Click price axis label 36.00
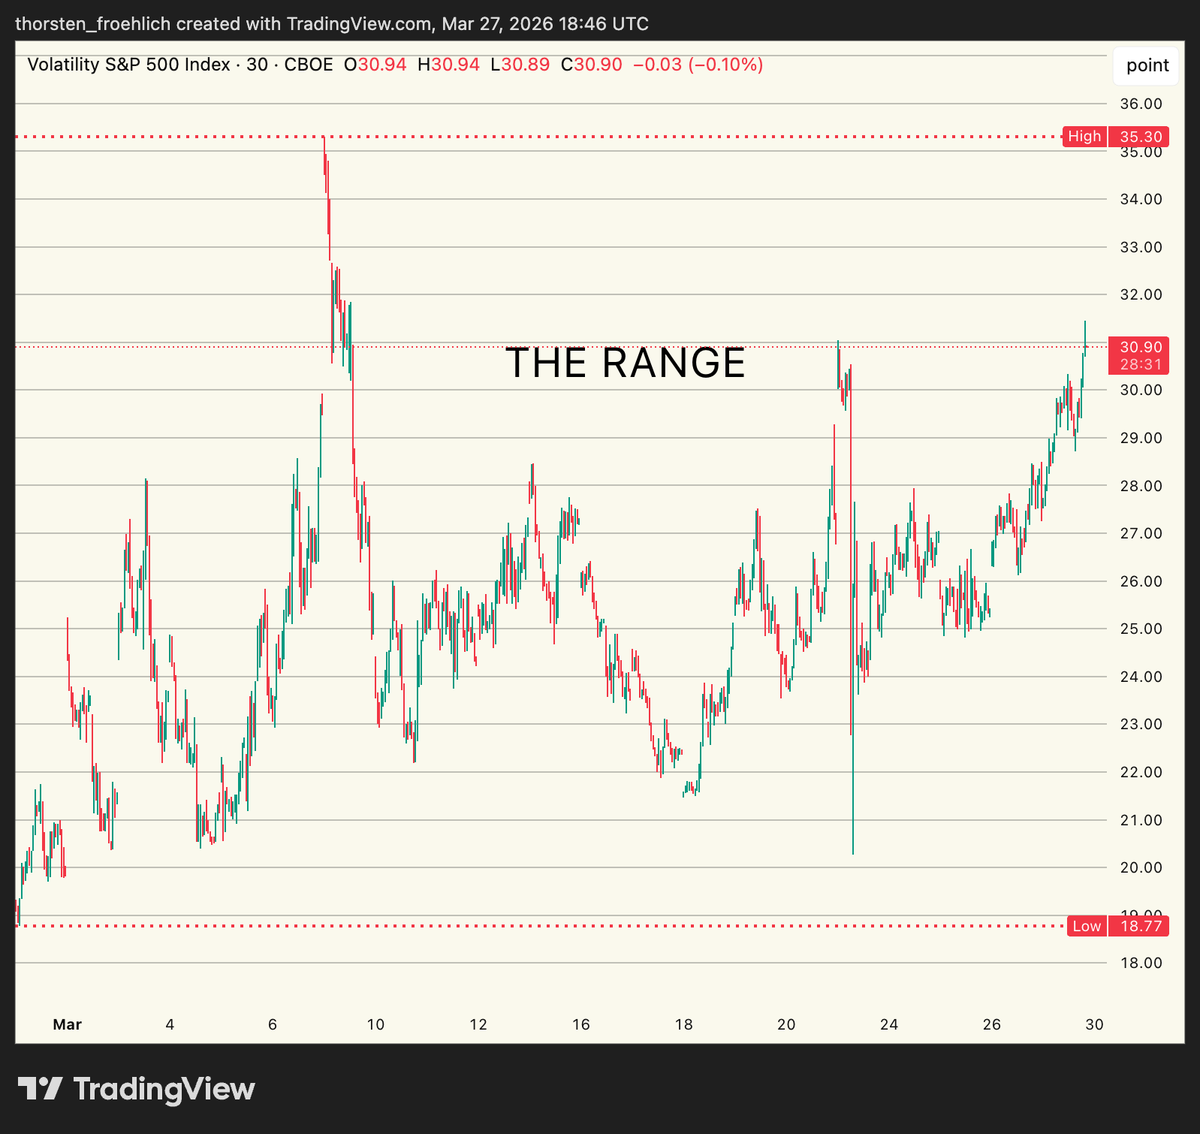The image size is (1200, 1134). pos(1141,104)
